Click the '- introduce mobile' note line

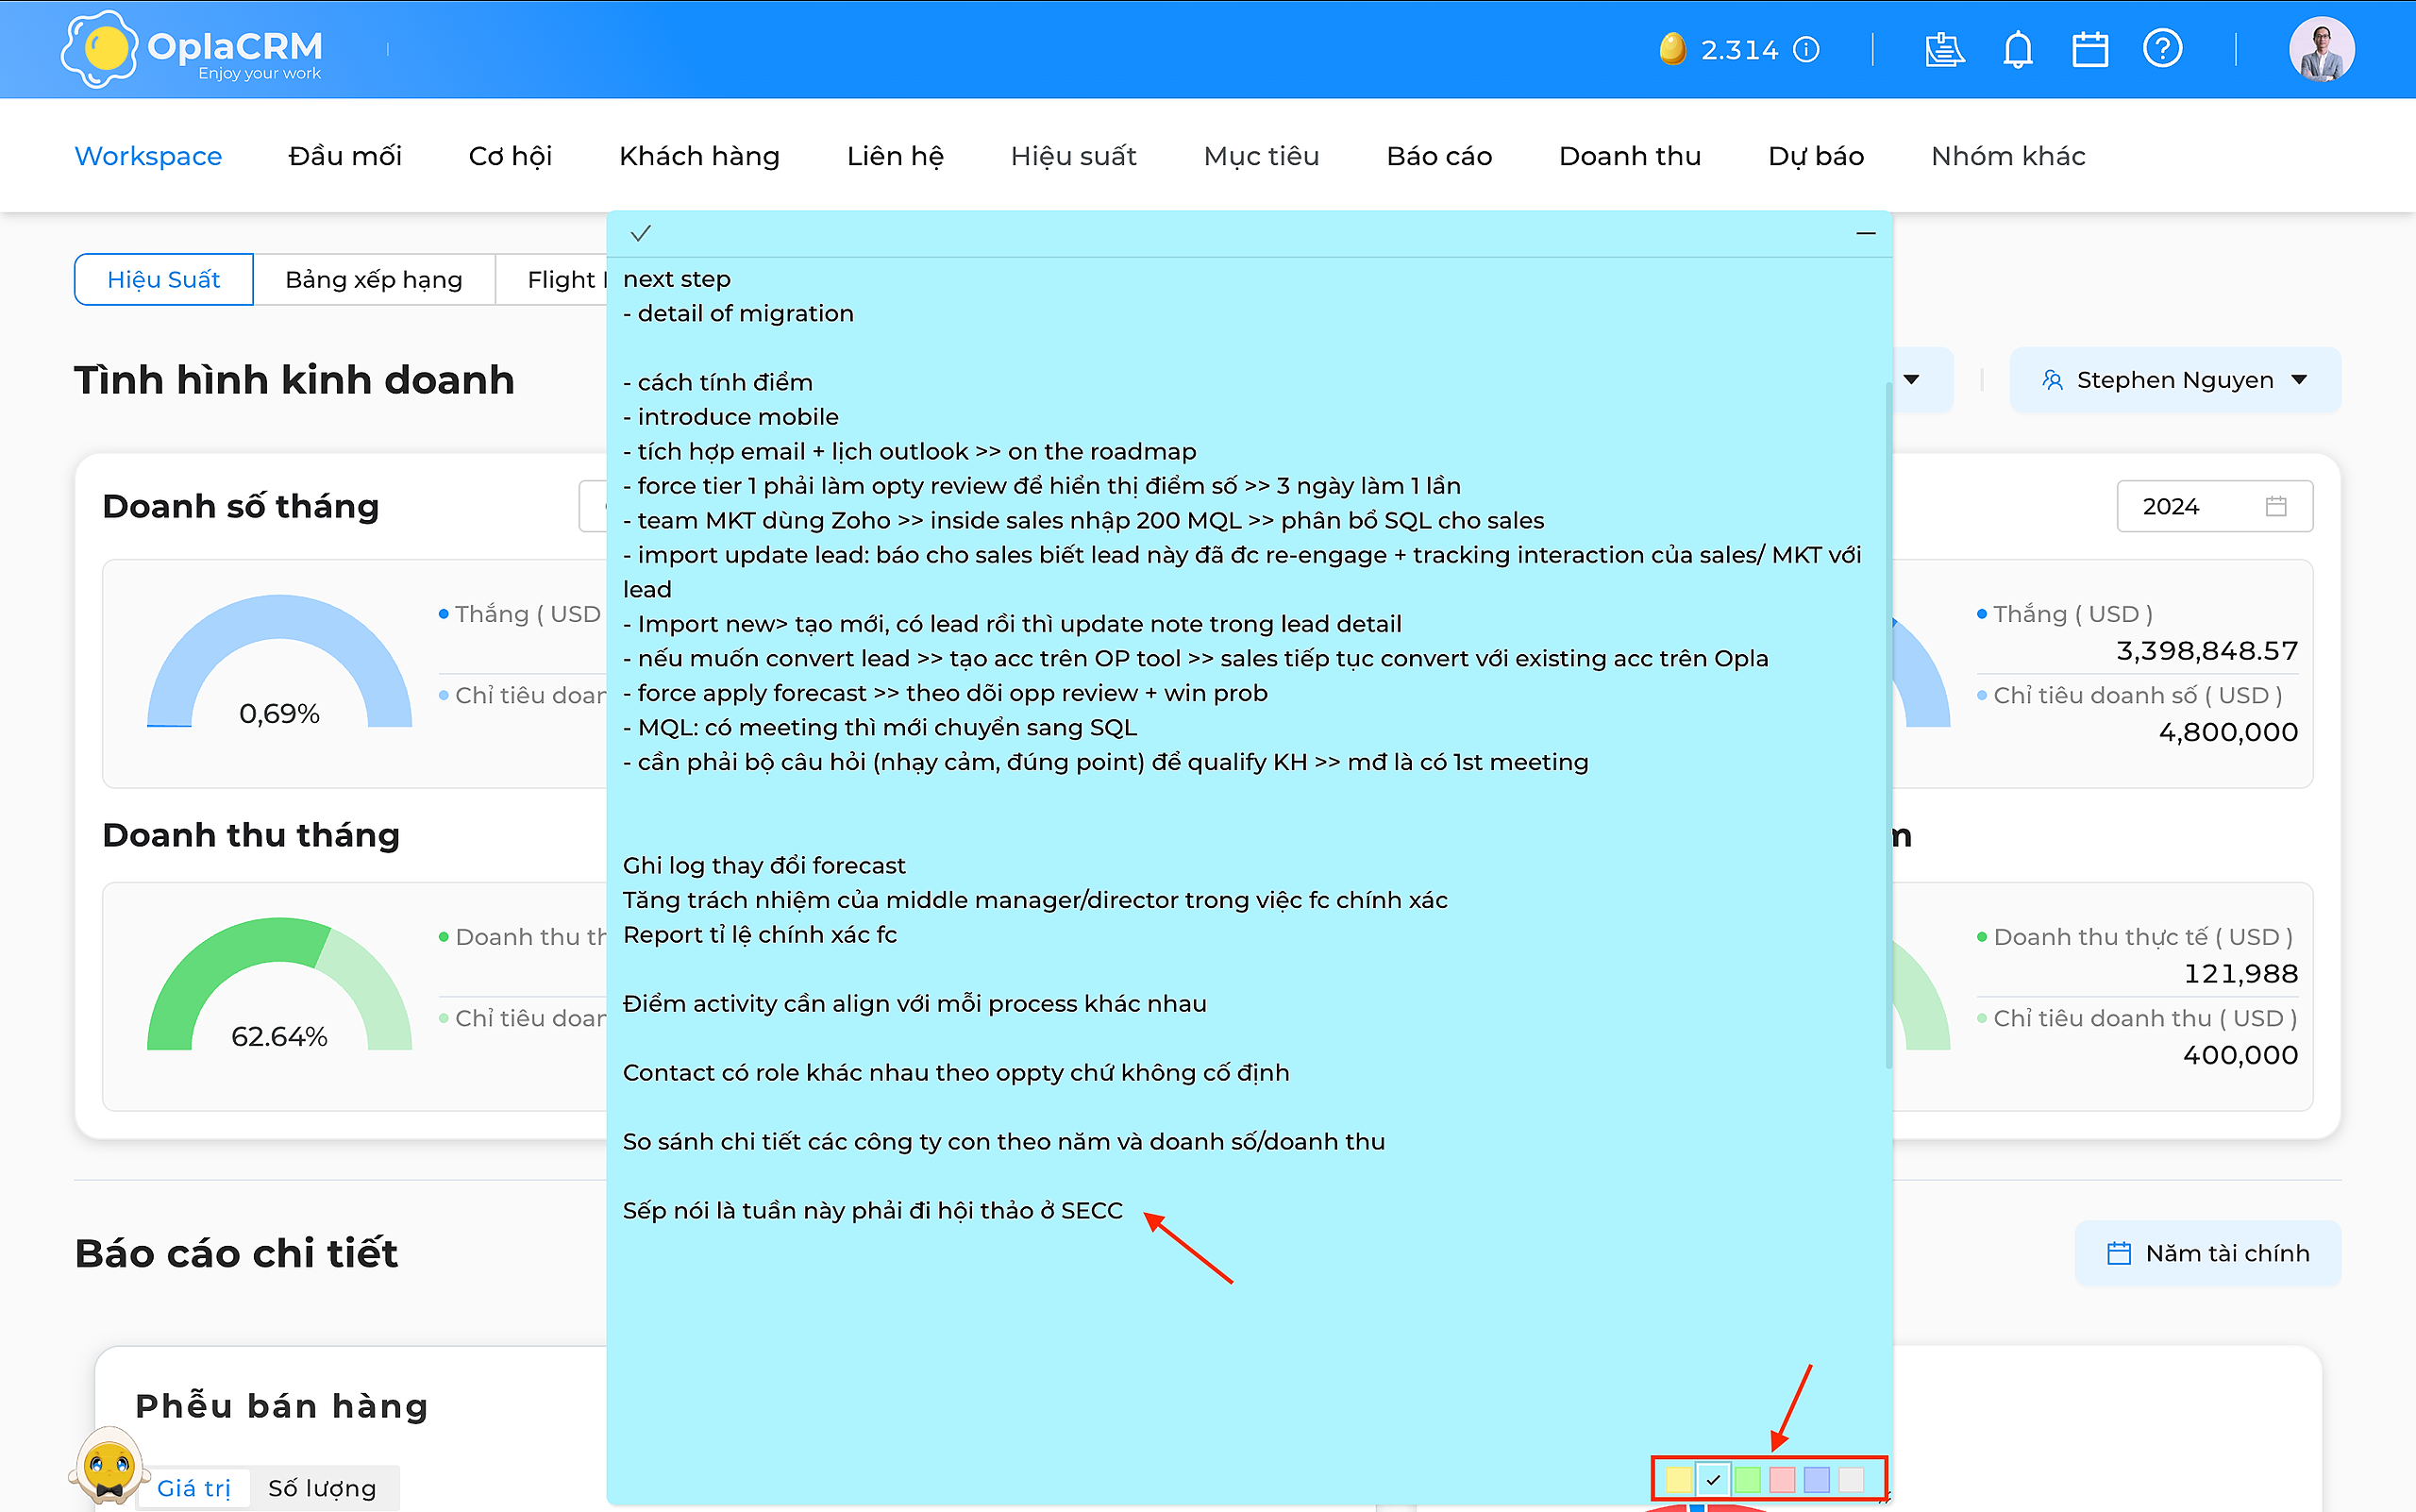[731, 417]
